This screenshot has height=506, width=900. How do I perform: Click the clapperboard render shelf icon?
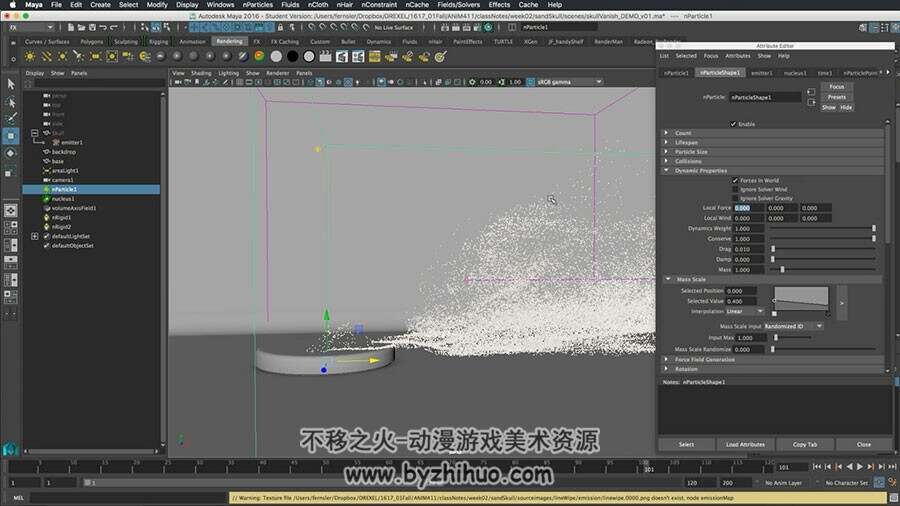[325, 56]
